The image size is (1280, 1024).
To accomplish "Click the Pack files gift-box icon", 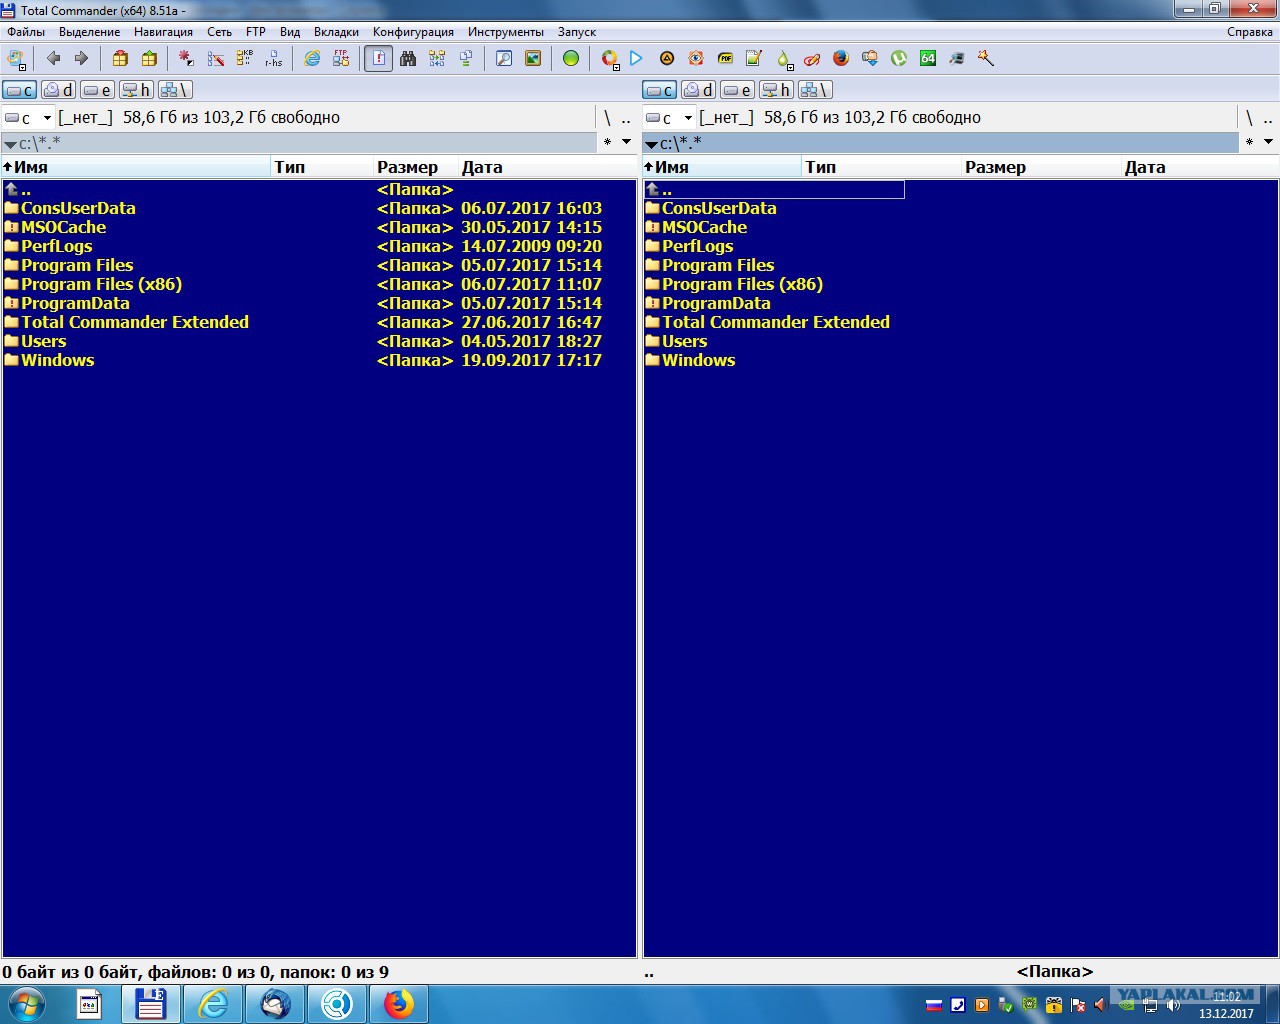I will tap(120, 59).
